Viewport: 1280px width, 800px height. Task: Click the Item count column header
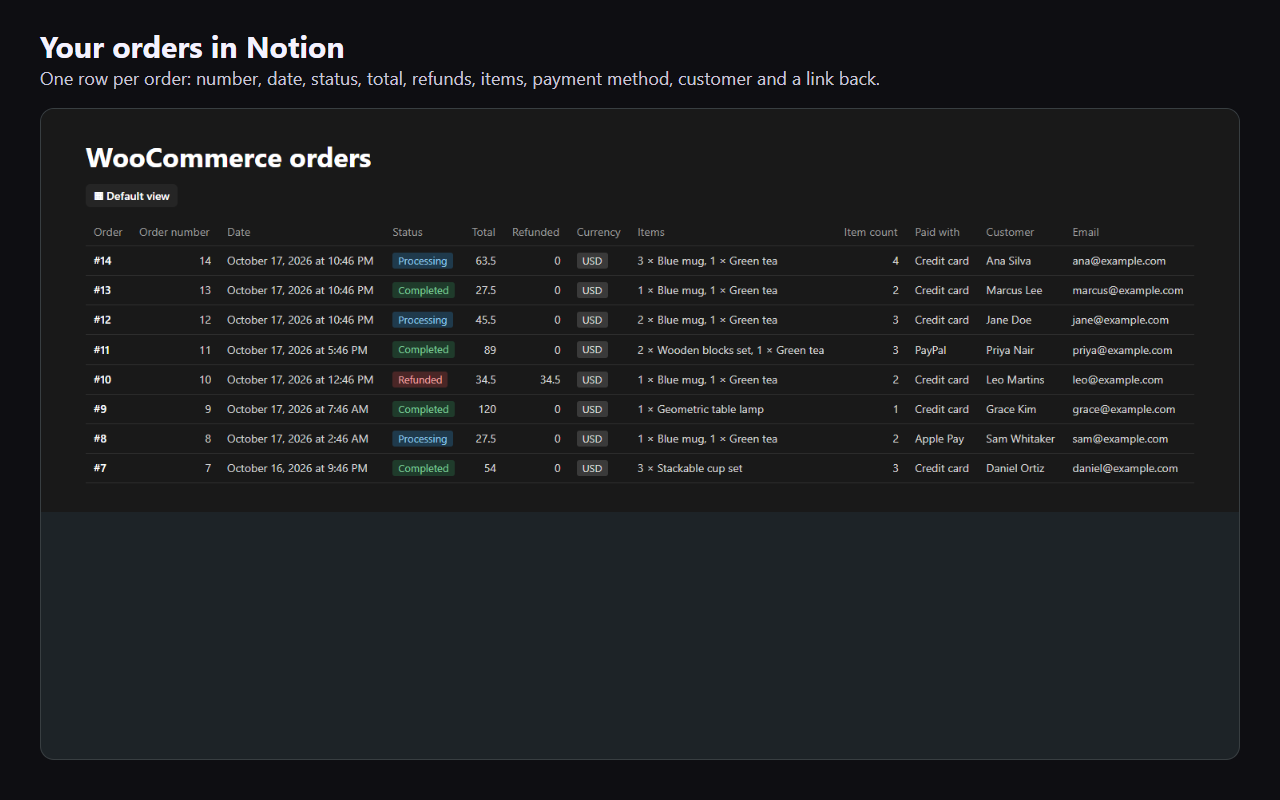click(871, 232)
